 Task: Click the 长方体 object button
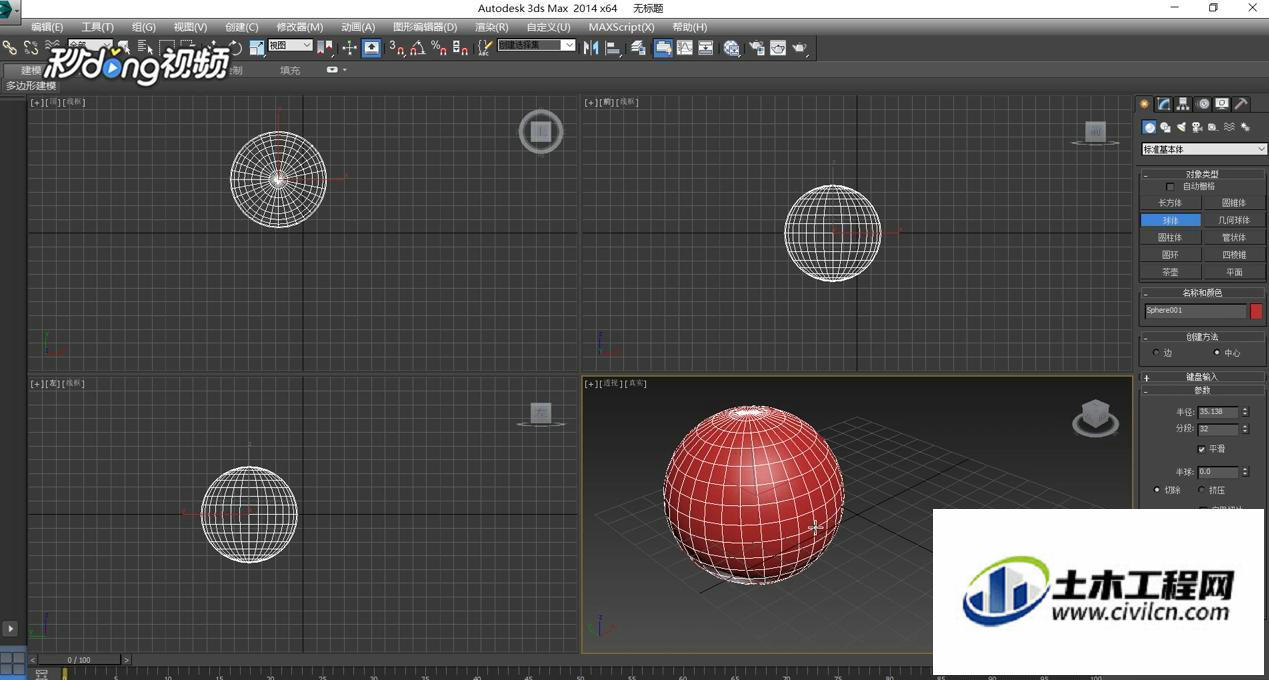(x=1170, y=203)
